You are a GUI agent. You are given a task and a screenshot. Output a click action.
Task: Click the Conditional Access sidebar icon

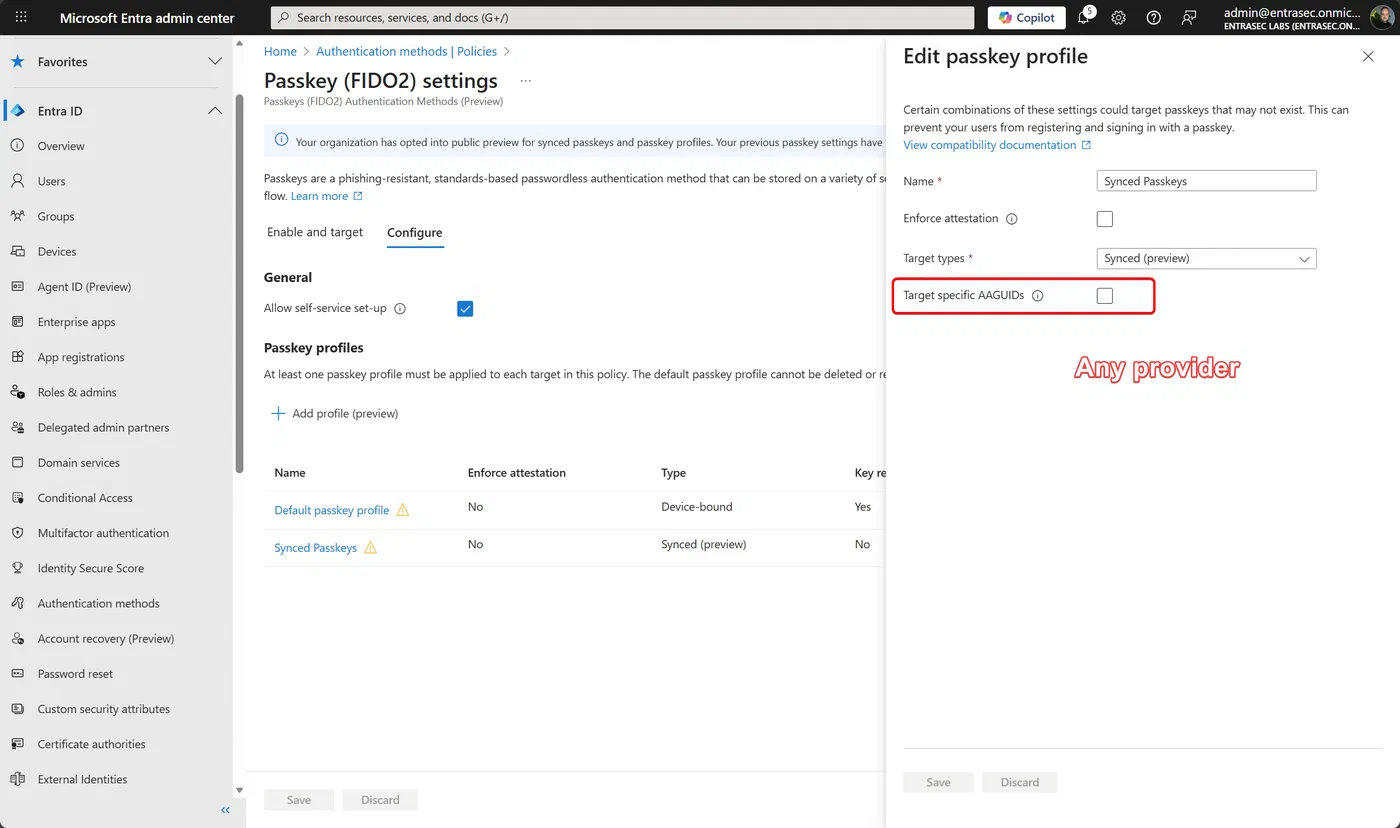[17, 498]
